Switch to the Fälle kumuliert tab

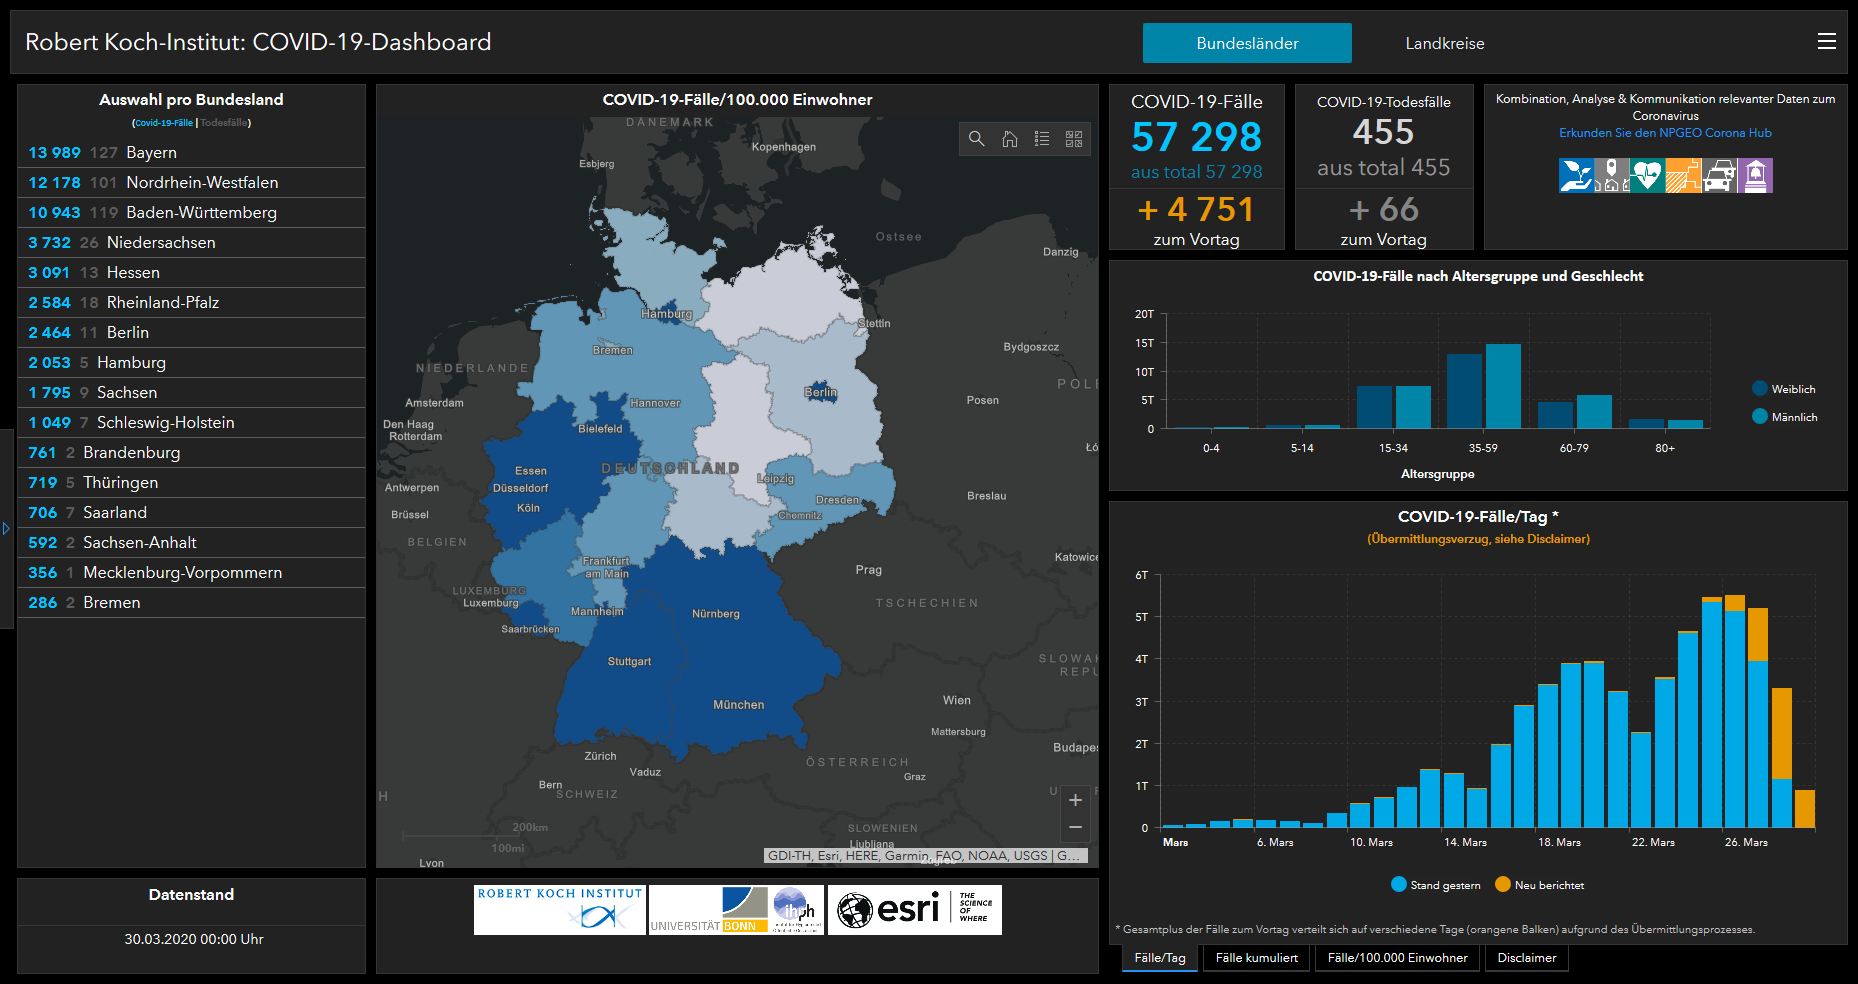1256,958
